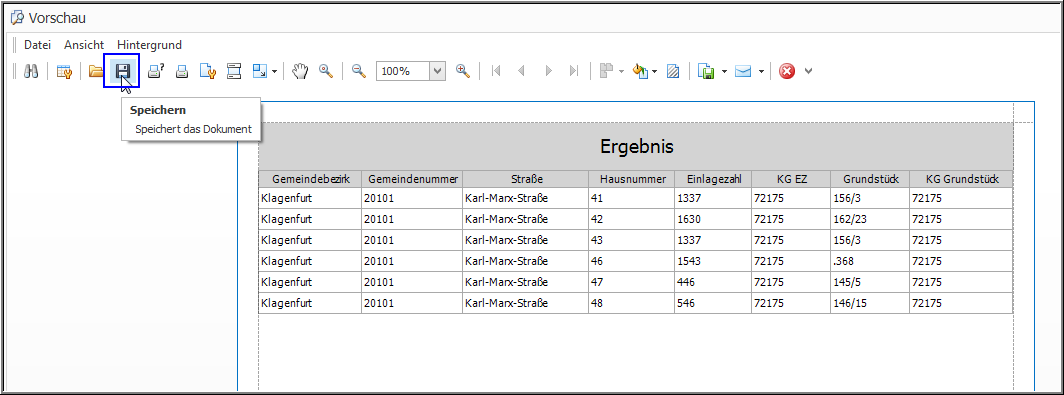Click the zoom out magnifier icon
Image resolution: width=1064 pixels, height=395 pixels.
coord(359,71)
